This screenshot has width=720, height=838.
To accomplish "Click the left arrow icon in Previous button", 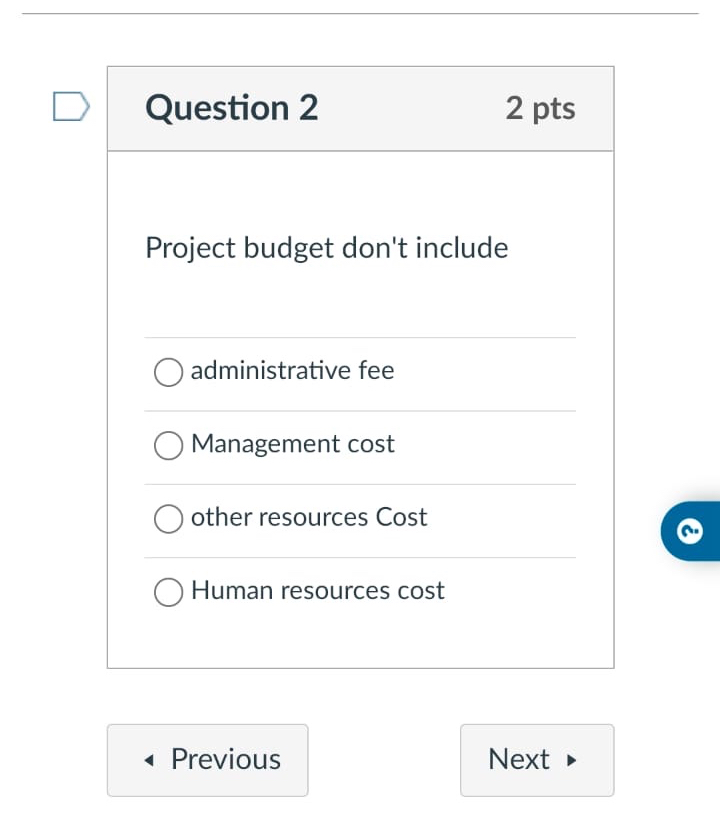I will pyautogui.click(x=148, y=760).
